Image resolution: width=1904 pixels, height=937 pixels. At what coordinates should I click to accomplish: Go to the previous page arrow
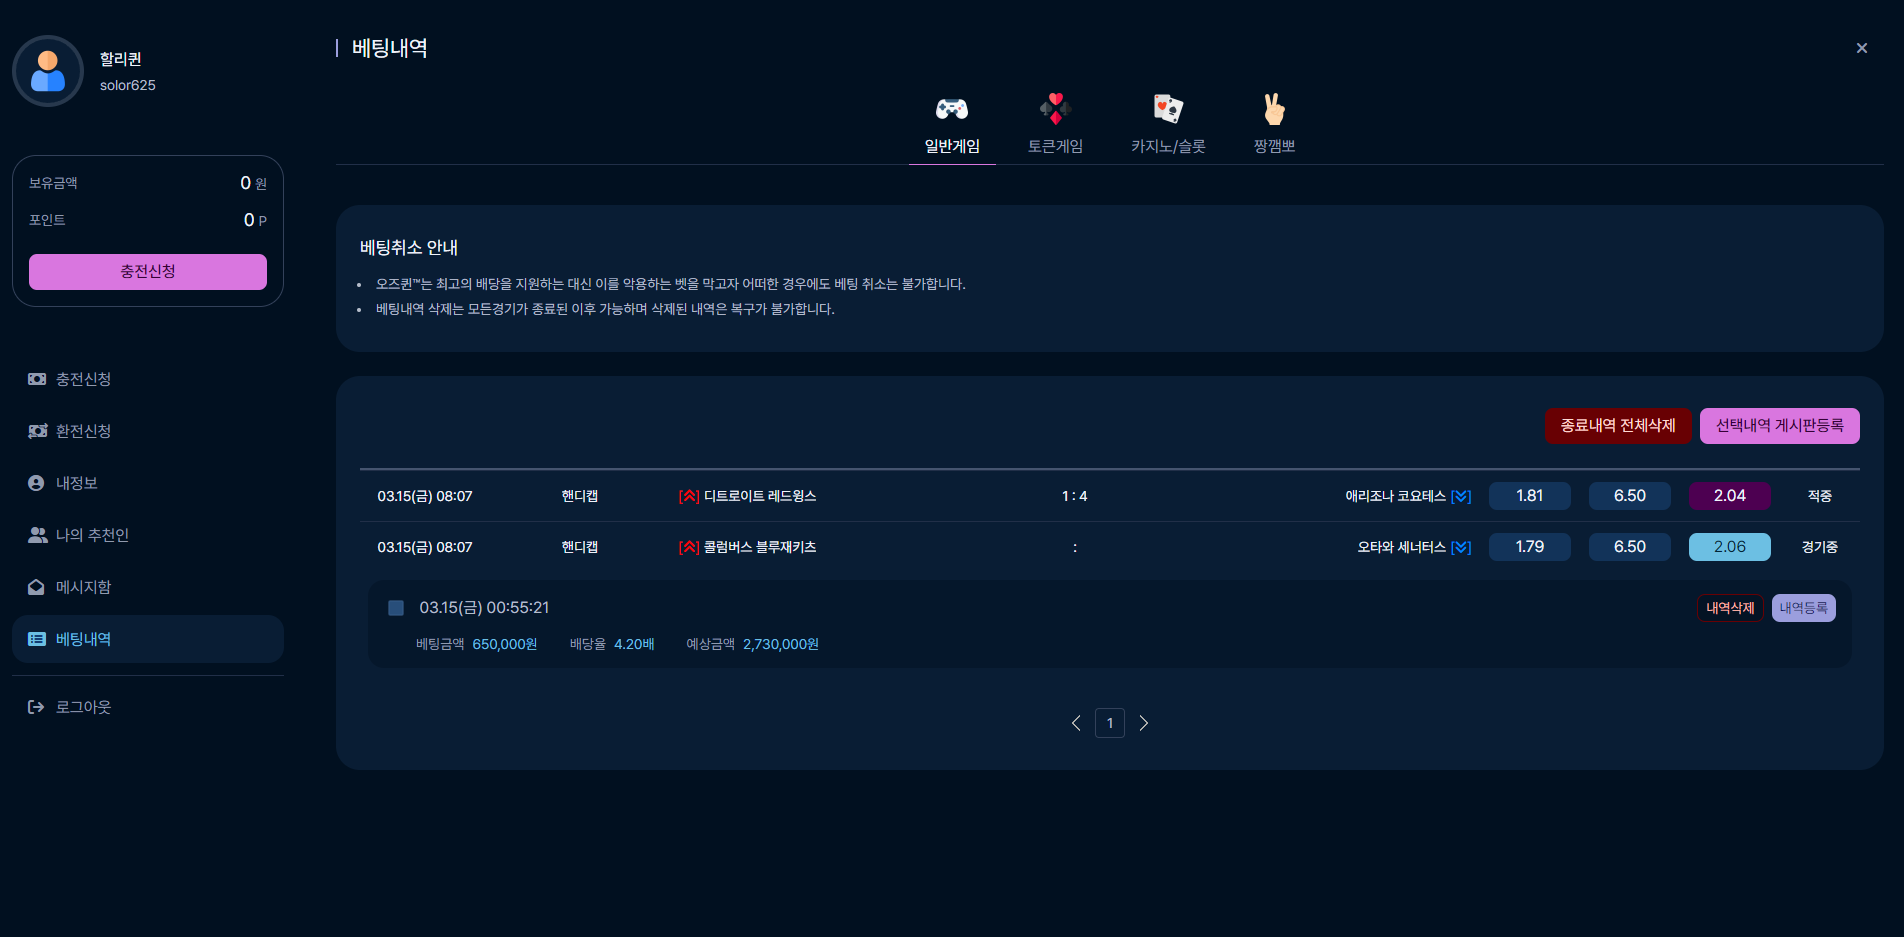(x=1076, y=723)
